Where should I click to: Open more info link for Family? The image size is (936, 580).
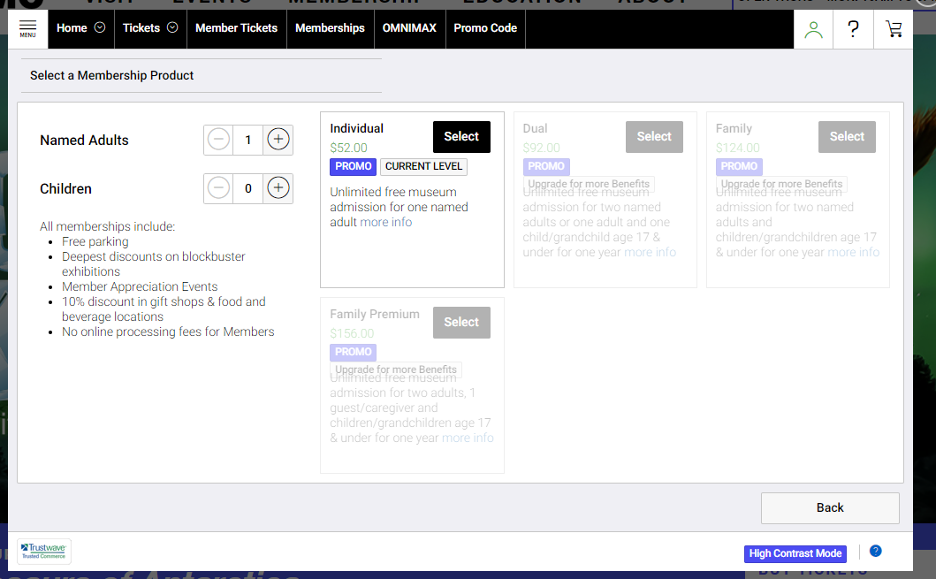pos(853,252)
